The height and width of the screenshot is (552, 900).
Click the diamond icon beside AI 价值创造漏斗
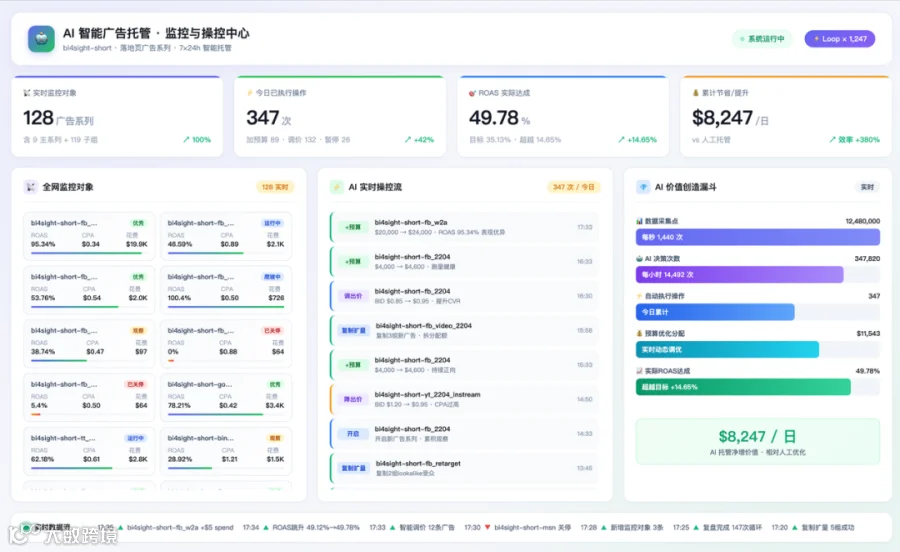[643, 187]
